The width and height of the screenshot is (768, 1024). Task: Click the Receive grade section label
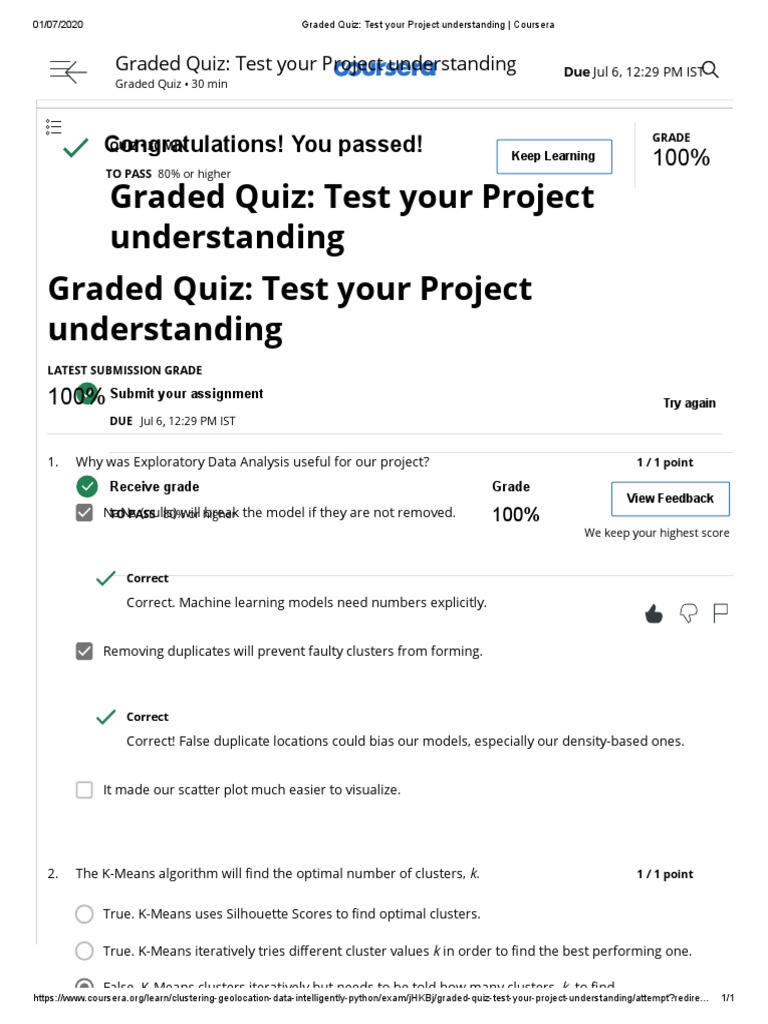tap(154, 487)
